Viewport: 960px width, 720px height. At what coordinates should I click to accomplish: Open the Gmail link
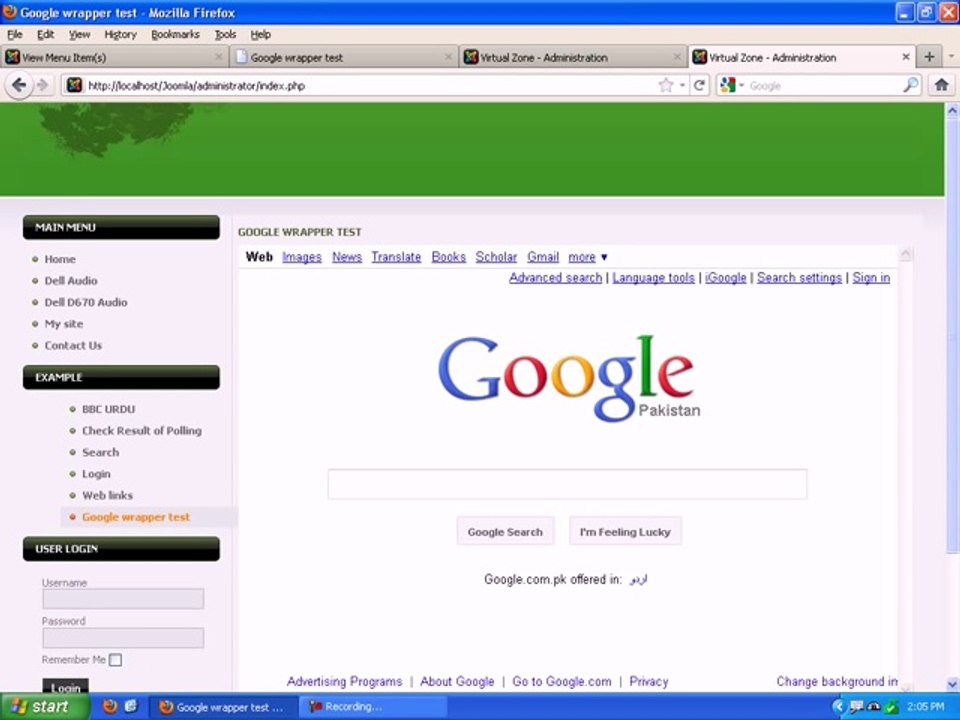tap(543, 257)
